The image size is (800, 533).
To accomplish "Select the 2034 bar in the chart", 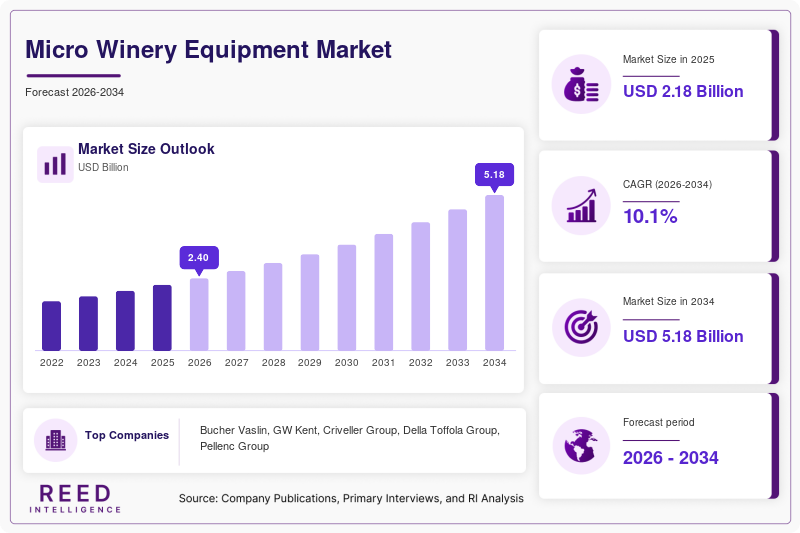I will pos(494,273).
